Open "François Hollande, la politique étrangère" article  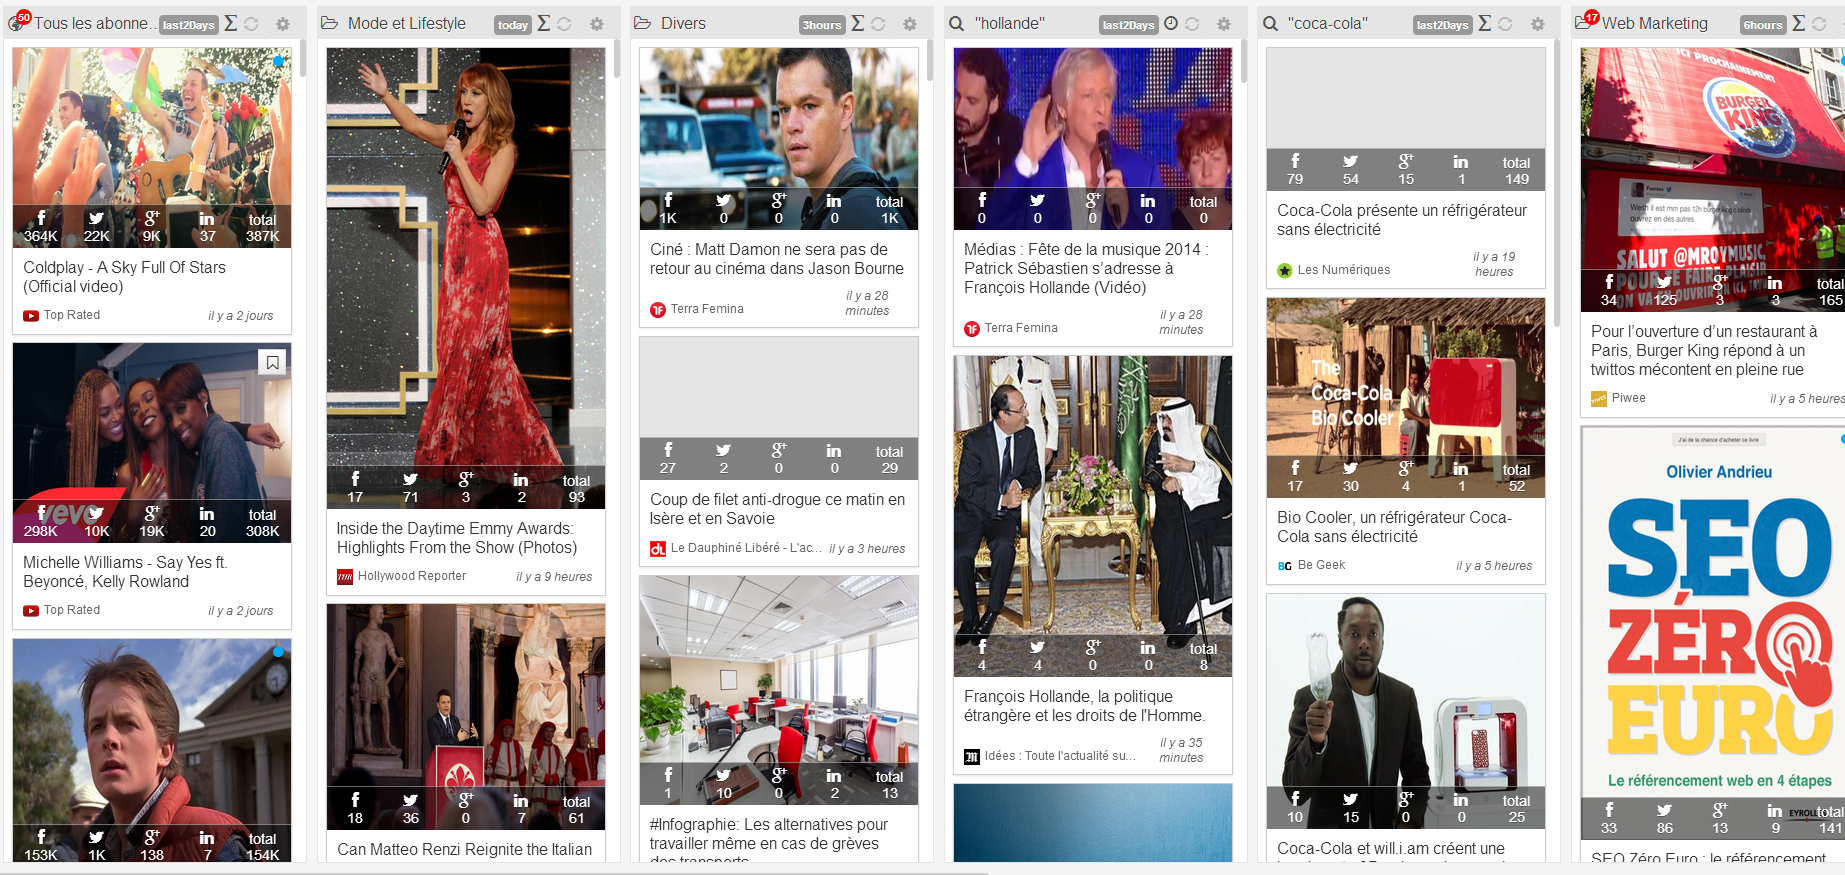pos(1085,706)
